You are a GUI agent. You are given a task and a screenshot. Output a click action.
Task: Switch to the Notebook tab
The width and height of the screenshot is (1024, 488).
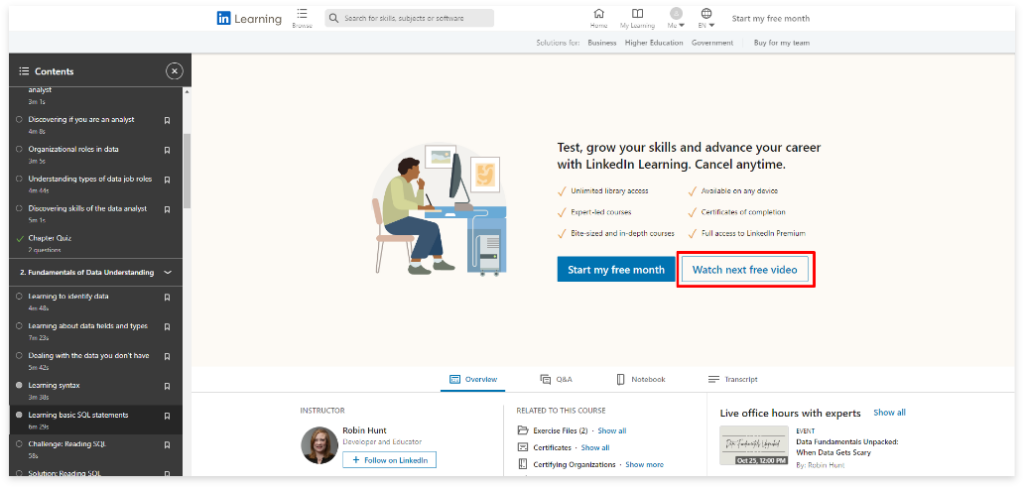[x=640, y=379]
